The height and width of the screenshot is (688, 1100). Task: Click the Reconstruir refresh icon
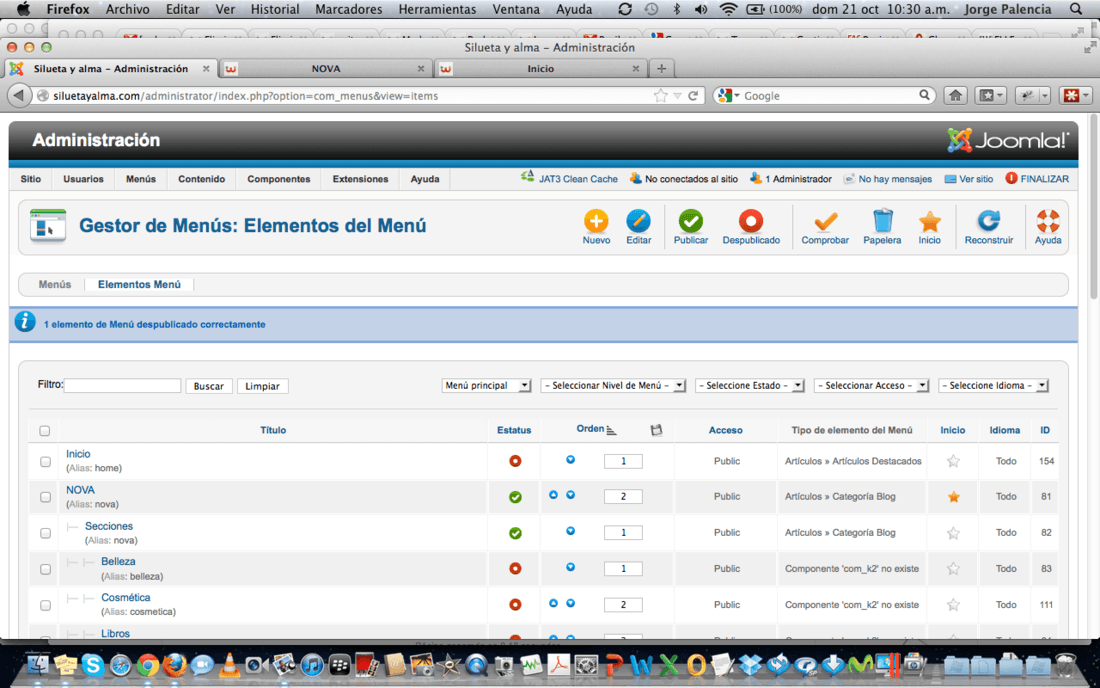click(988, 222)
